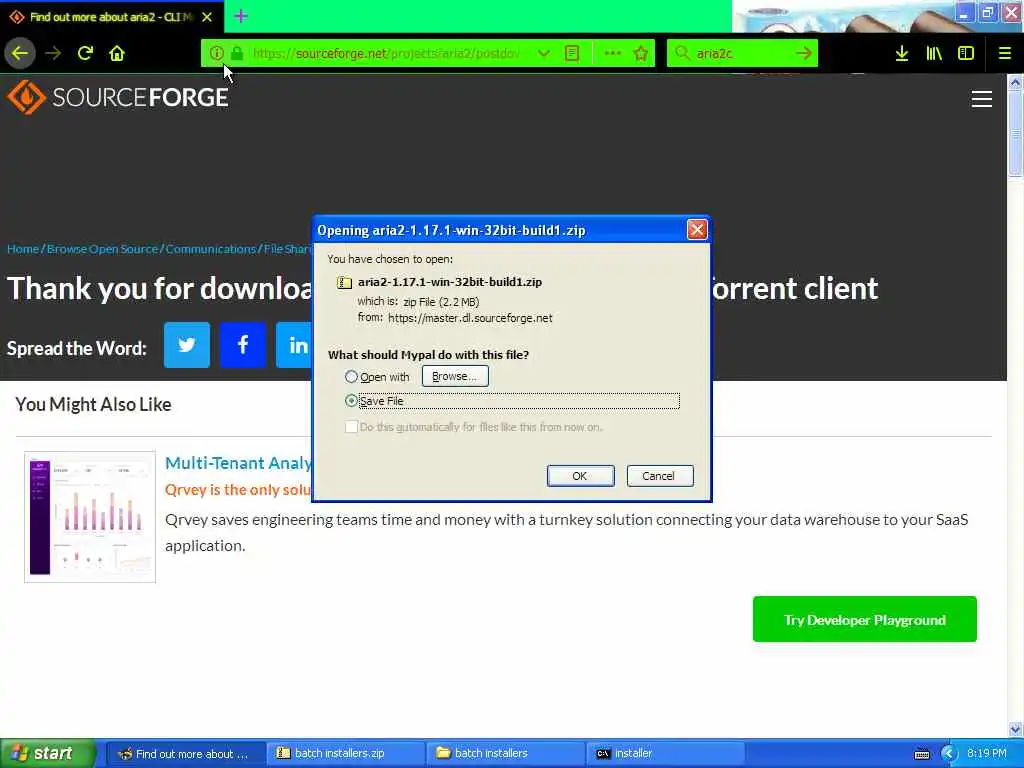
Task: Reload the page with the refresh icon
Action: pos(85,54)
